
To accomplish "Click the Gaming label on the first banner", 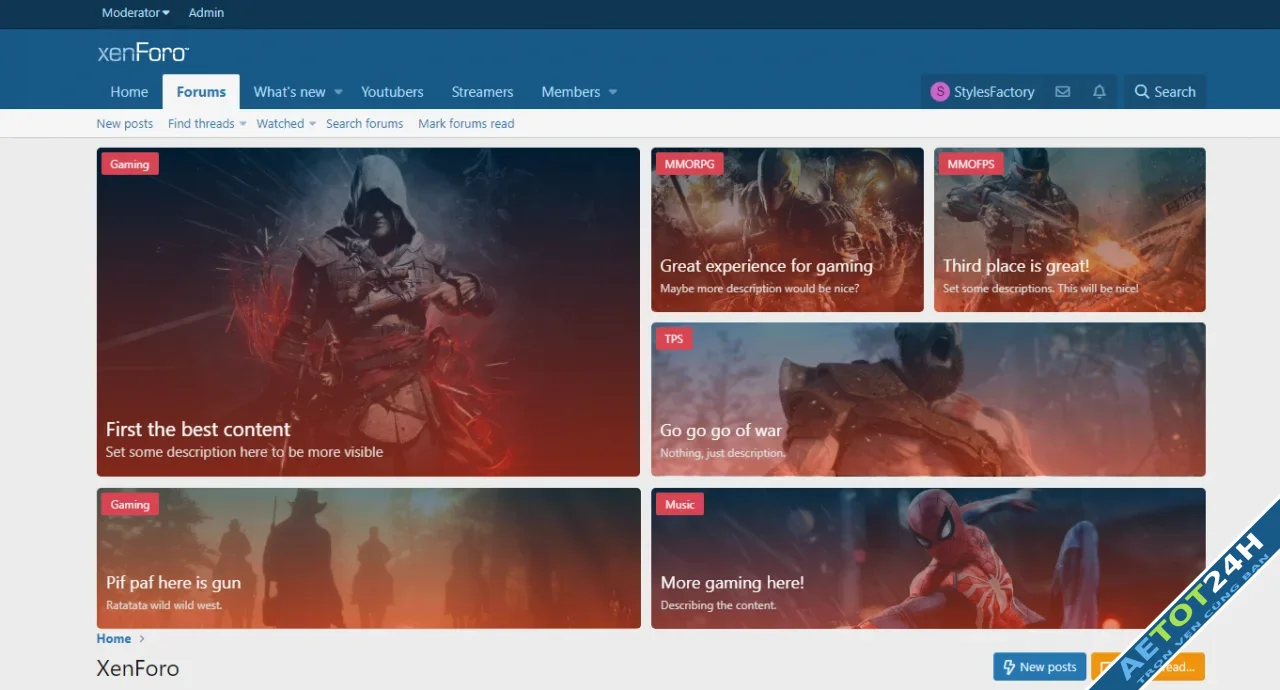I will click(x=129, y=163).
